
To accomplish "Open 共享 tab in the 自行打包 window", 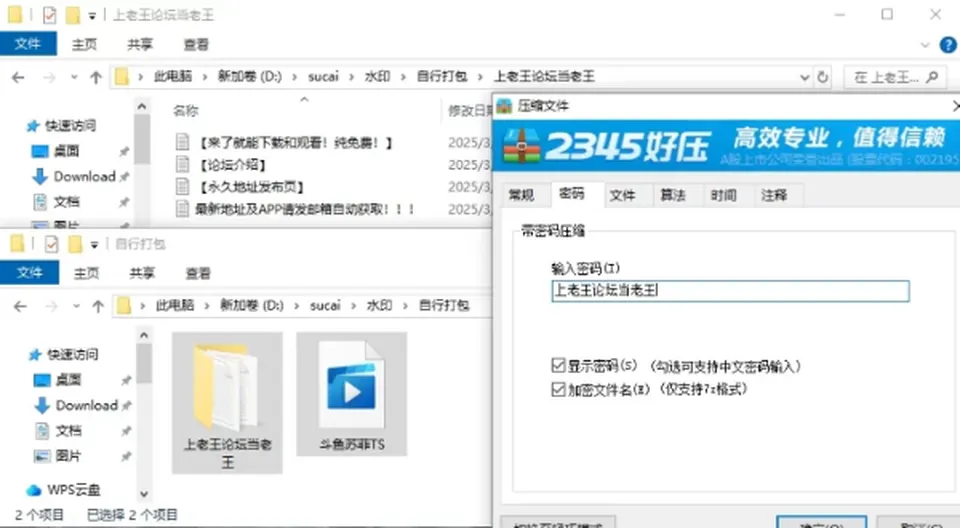I will 142,273.
